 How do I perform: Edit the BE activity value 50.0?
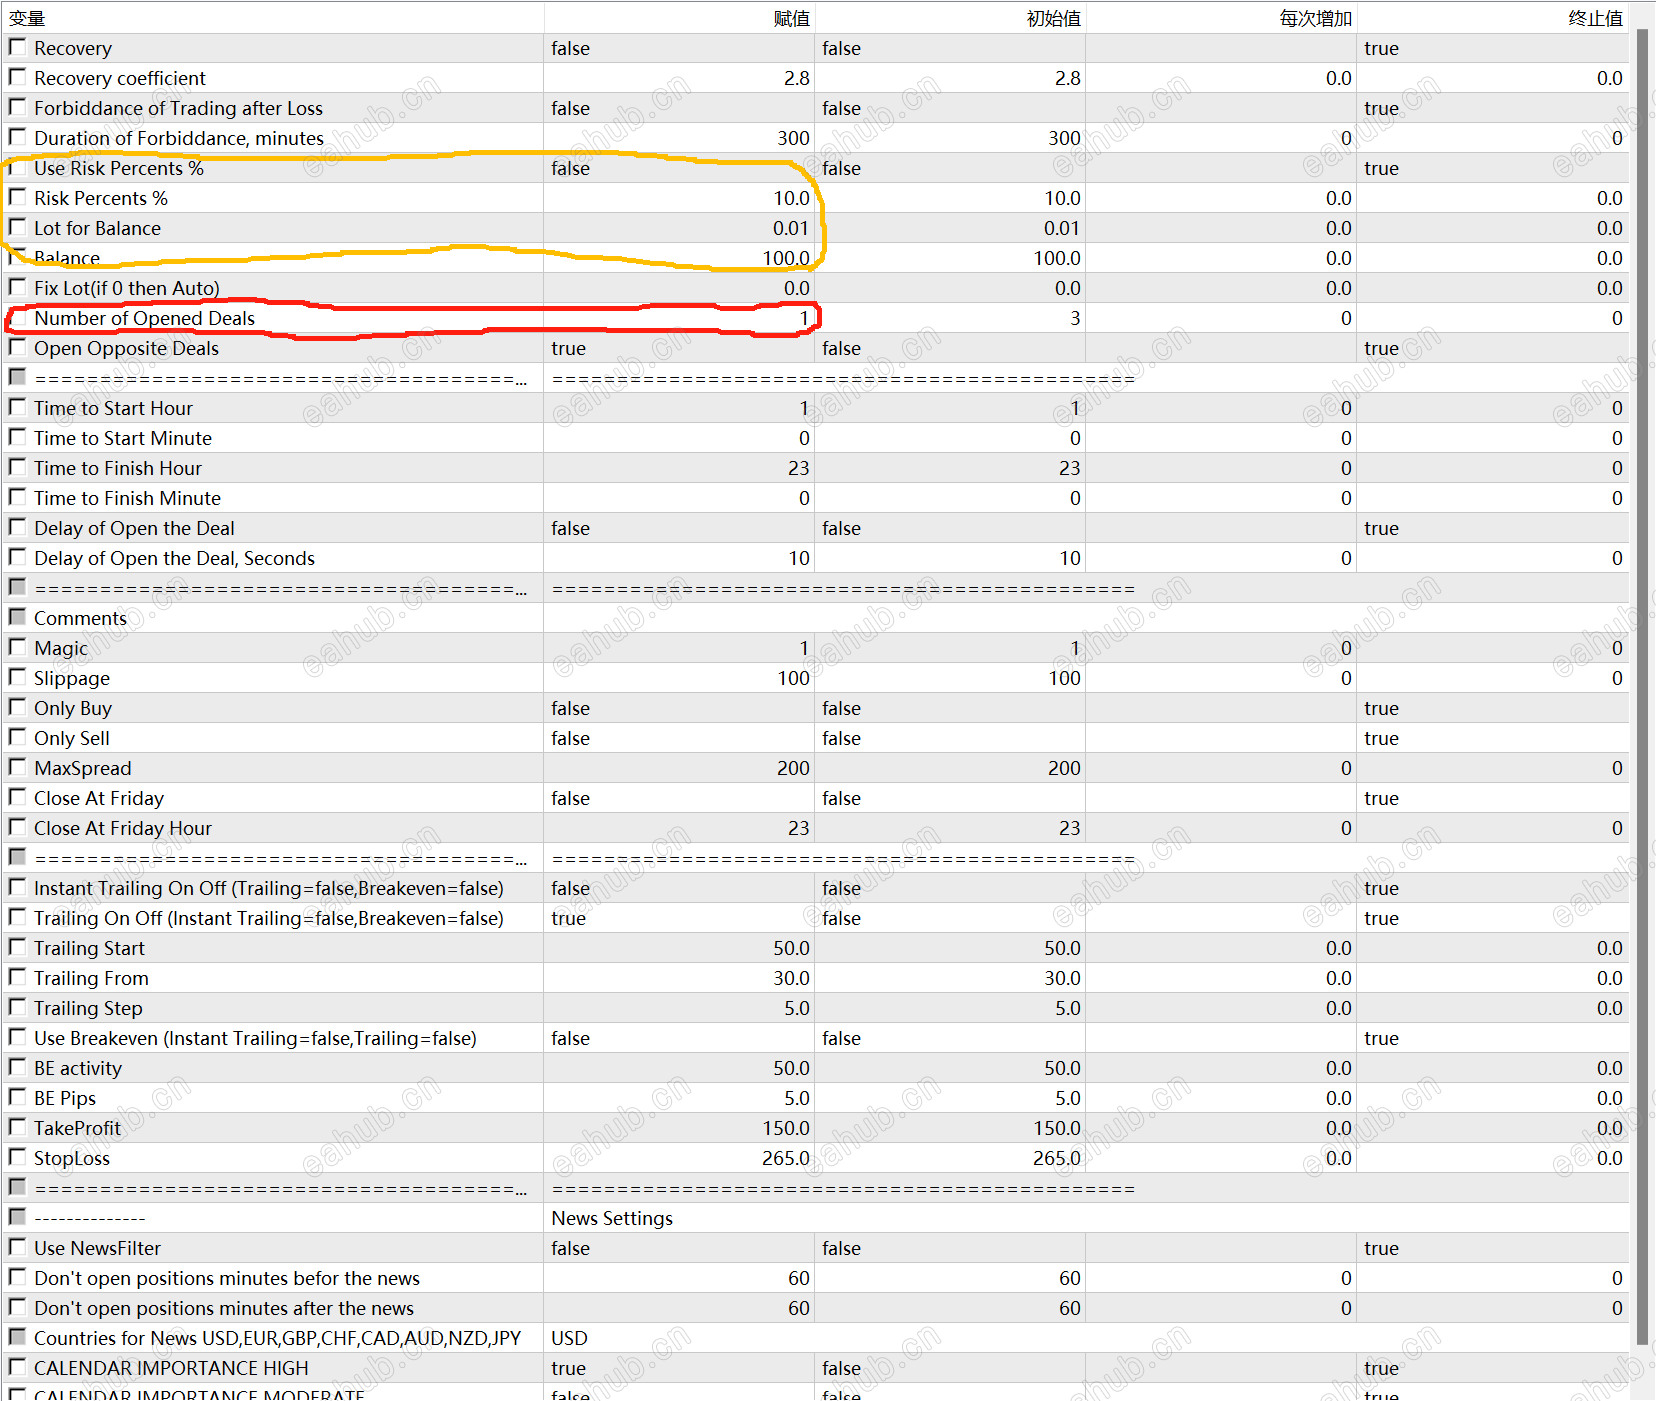(x=680, y=1068)
